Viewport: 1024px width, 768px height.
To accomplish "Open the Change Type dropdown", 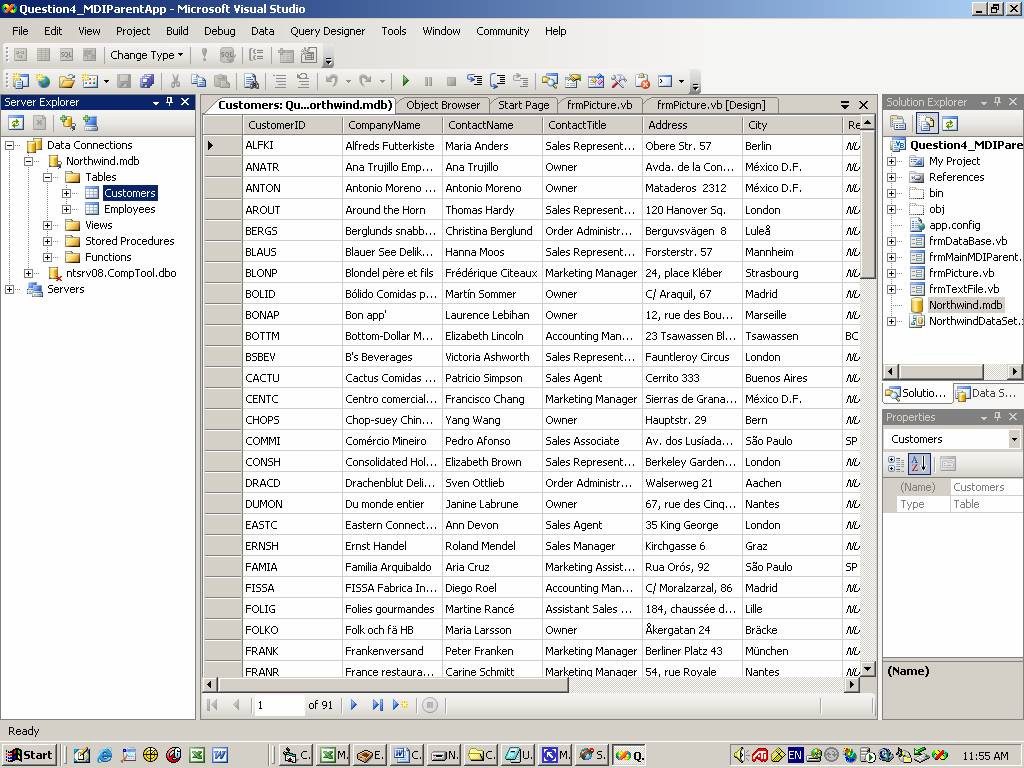I will coord(146,55).
